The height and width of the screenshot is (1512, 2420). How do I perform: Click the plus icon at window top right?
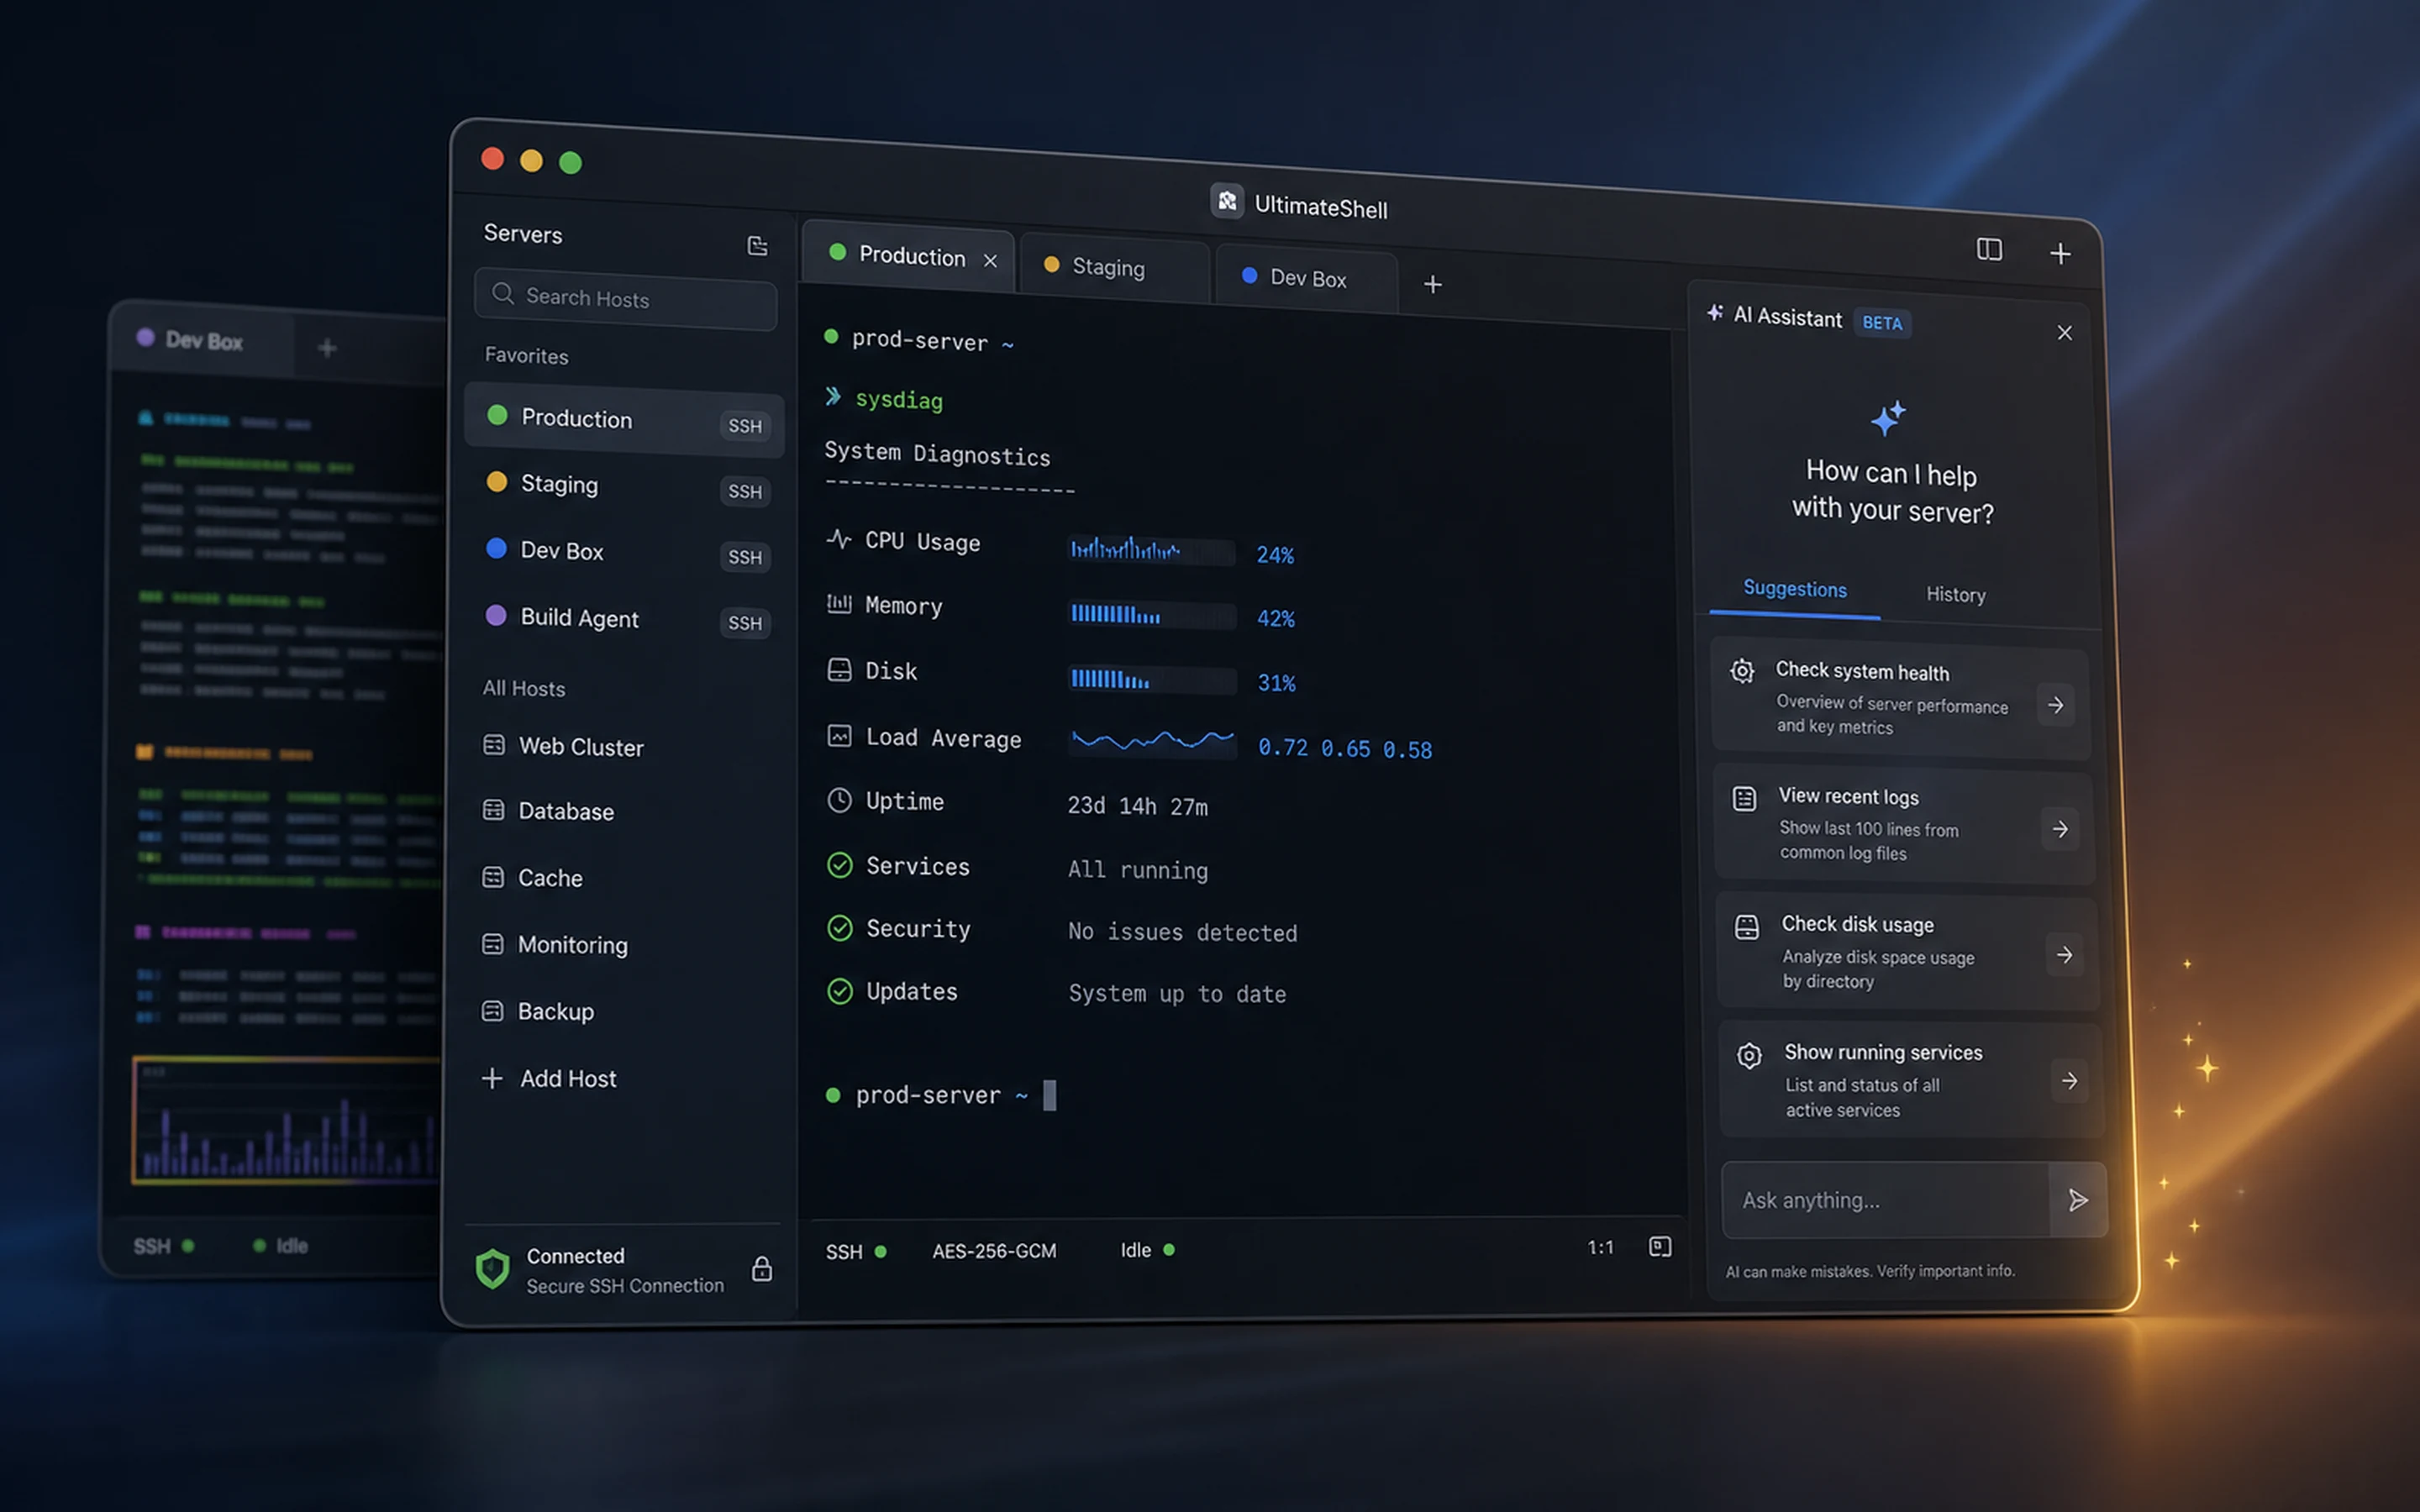[2060, 254]
